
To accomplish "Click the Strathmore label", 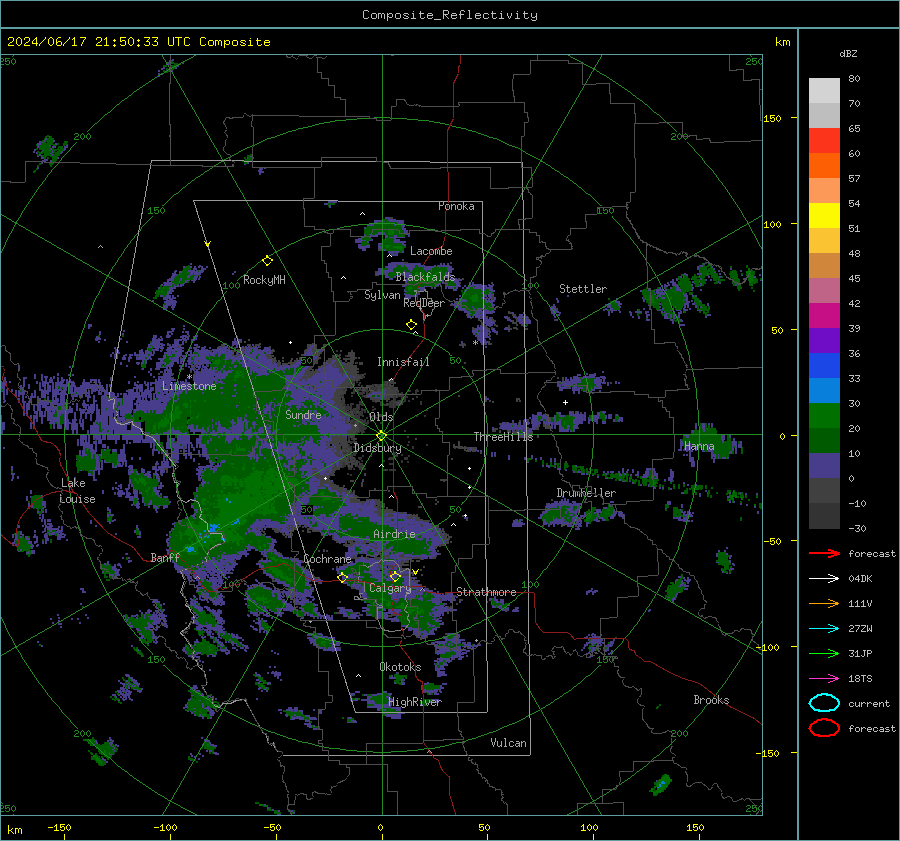I will click(486, 592).
